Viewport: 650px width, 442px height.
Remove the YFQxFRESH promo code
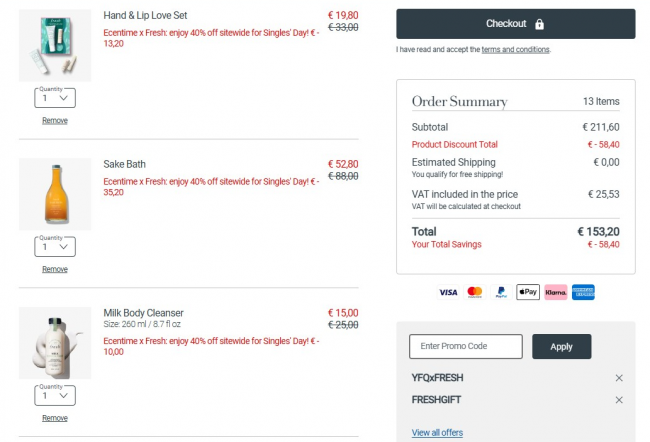tap(619, 378)
